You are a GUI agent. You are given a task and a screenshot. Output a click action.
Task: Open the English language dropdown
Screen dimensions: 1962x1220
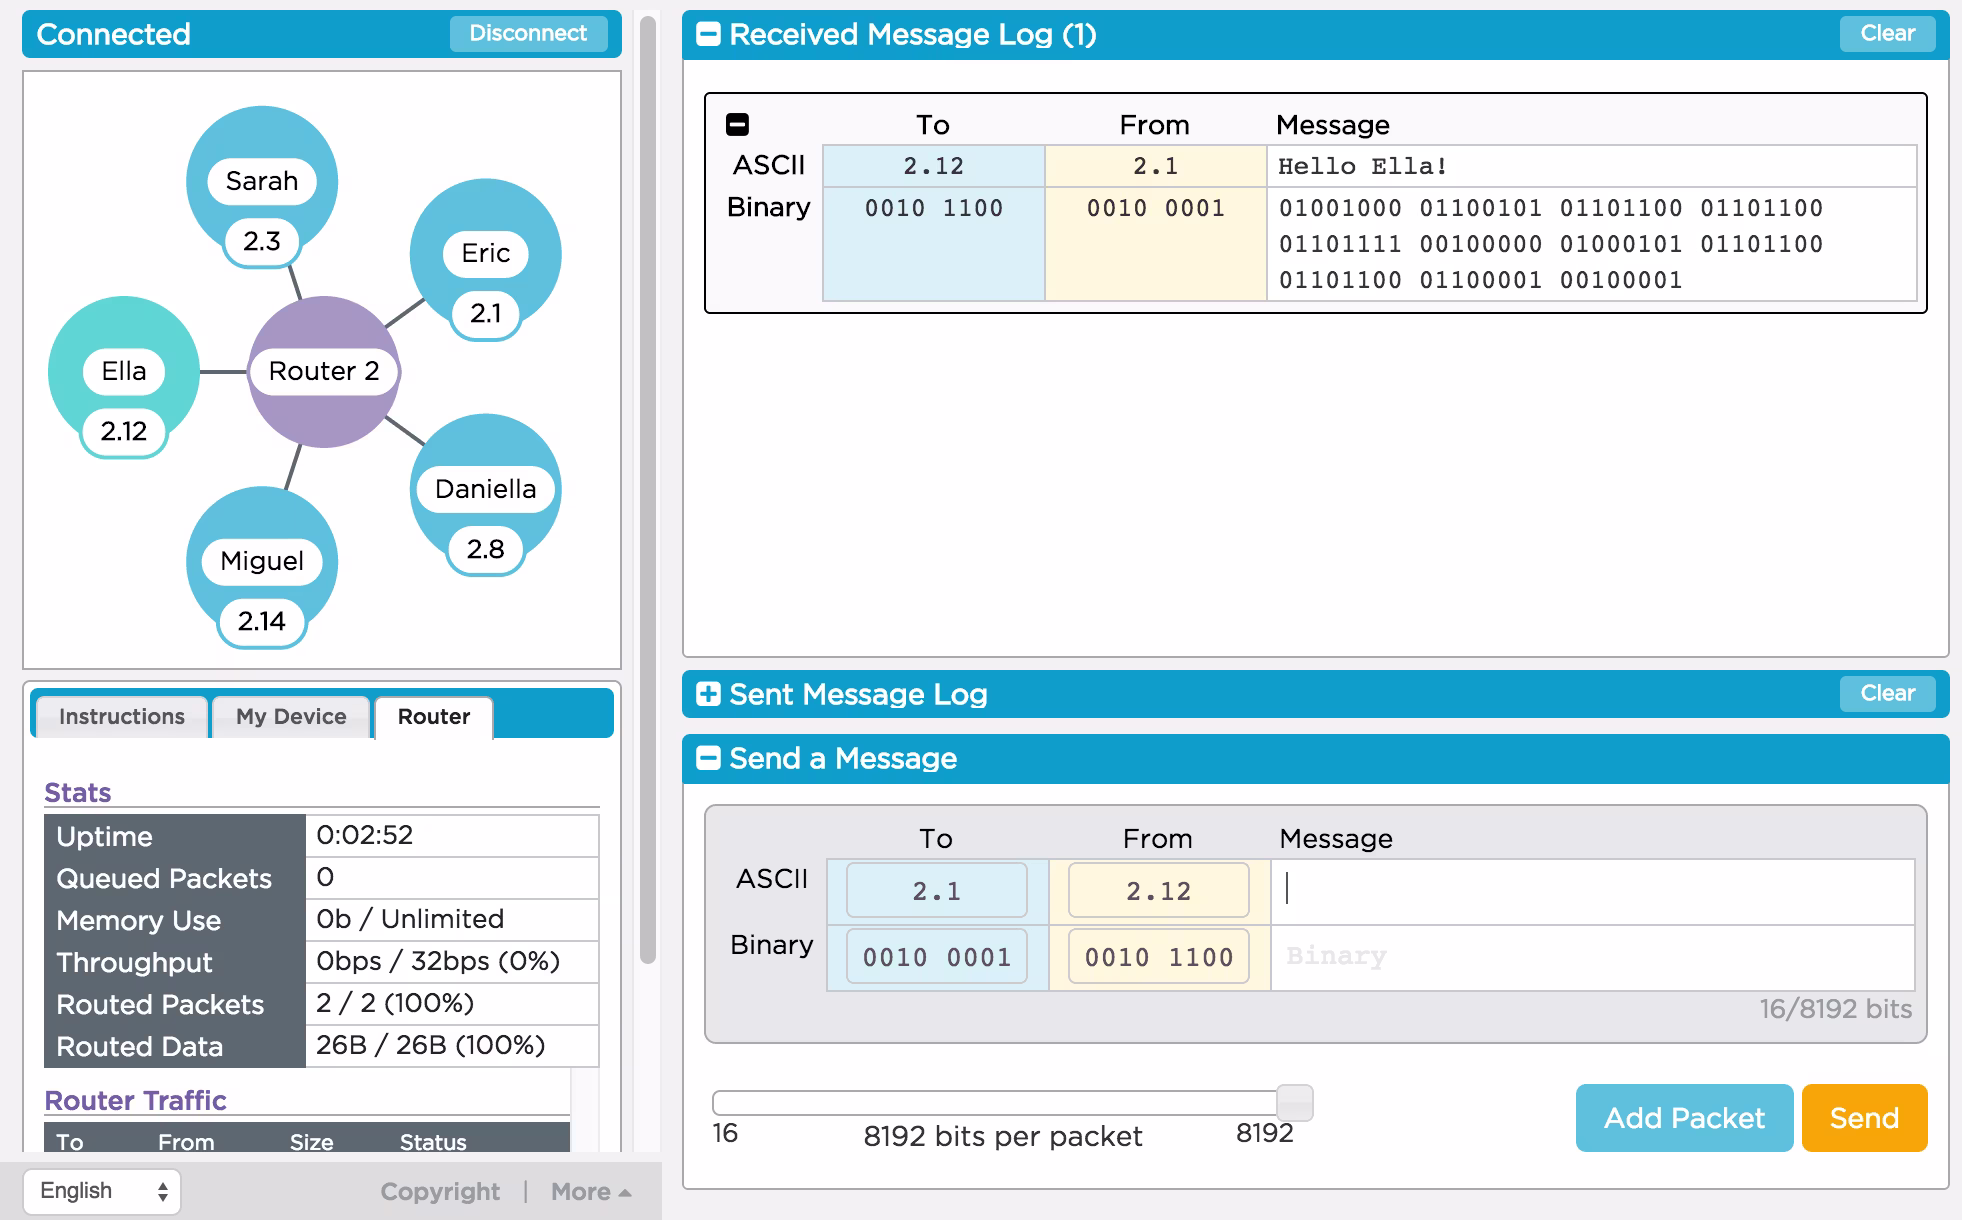coord(101,1191)
